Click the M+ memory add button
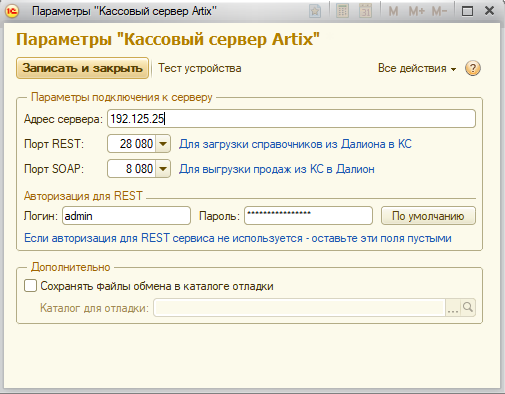Screen dimensions: 505x394 tap(417, 11)
